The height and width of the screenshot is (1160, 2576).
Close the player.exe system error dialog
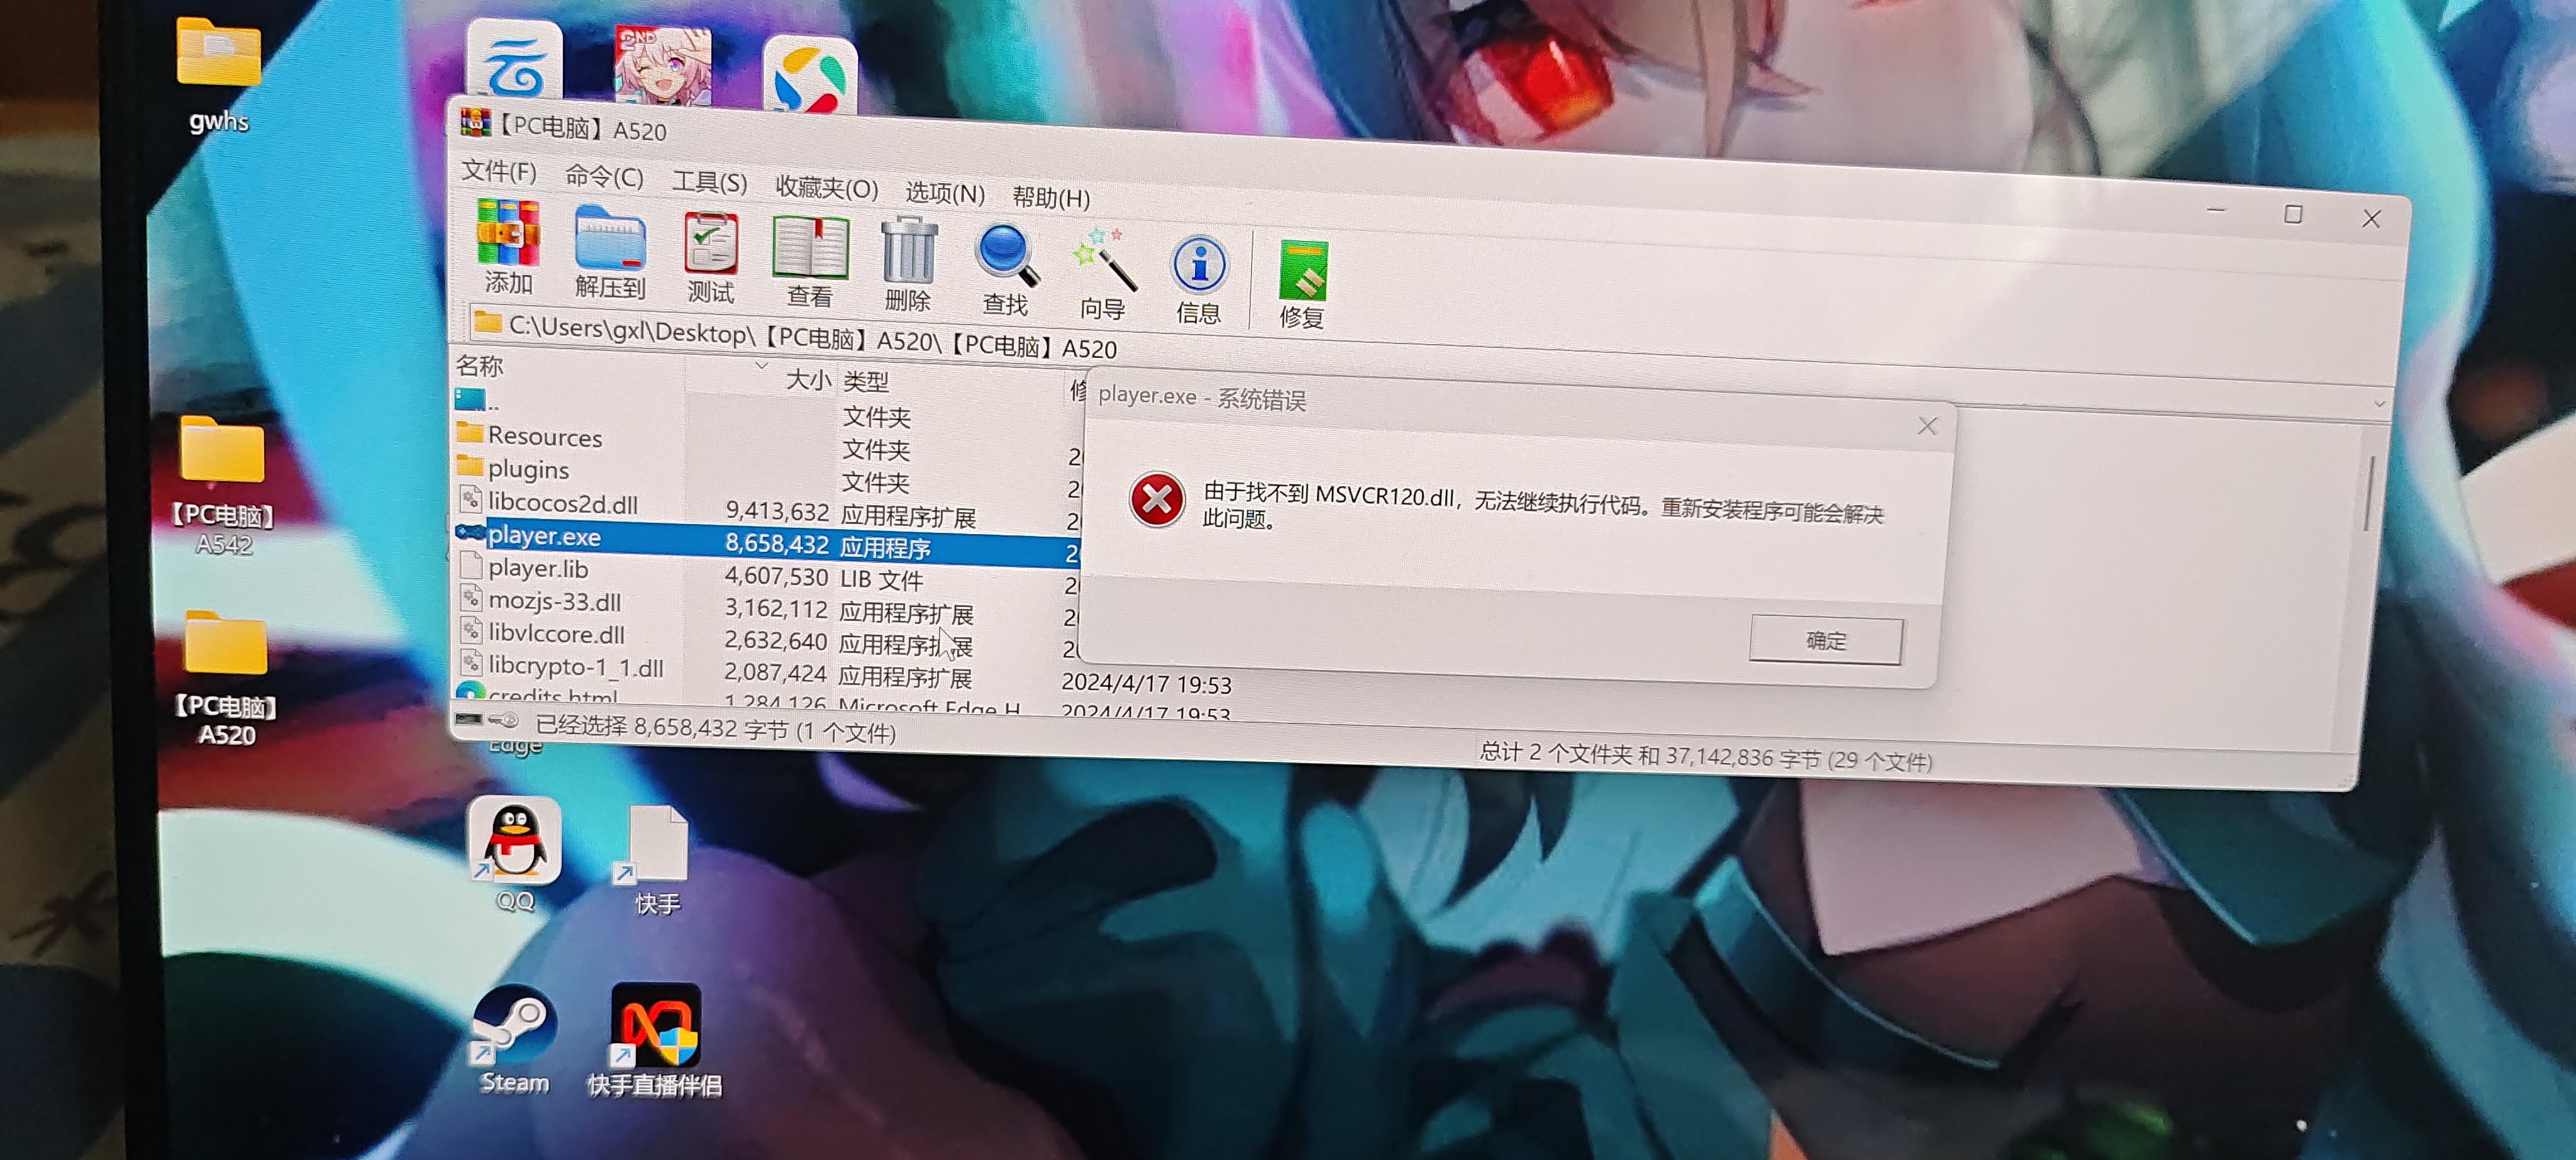pos(1927,426)
